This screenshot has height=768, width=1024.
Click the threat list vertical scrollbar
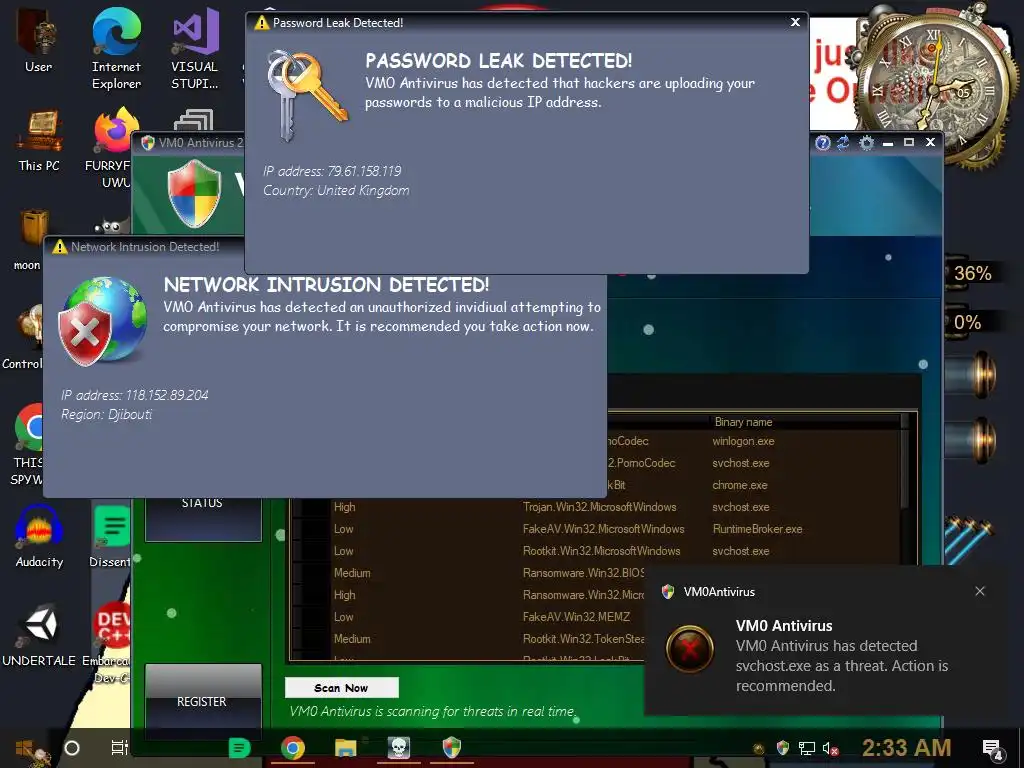pyautogui.click(x=905, y=487)
